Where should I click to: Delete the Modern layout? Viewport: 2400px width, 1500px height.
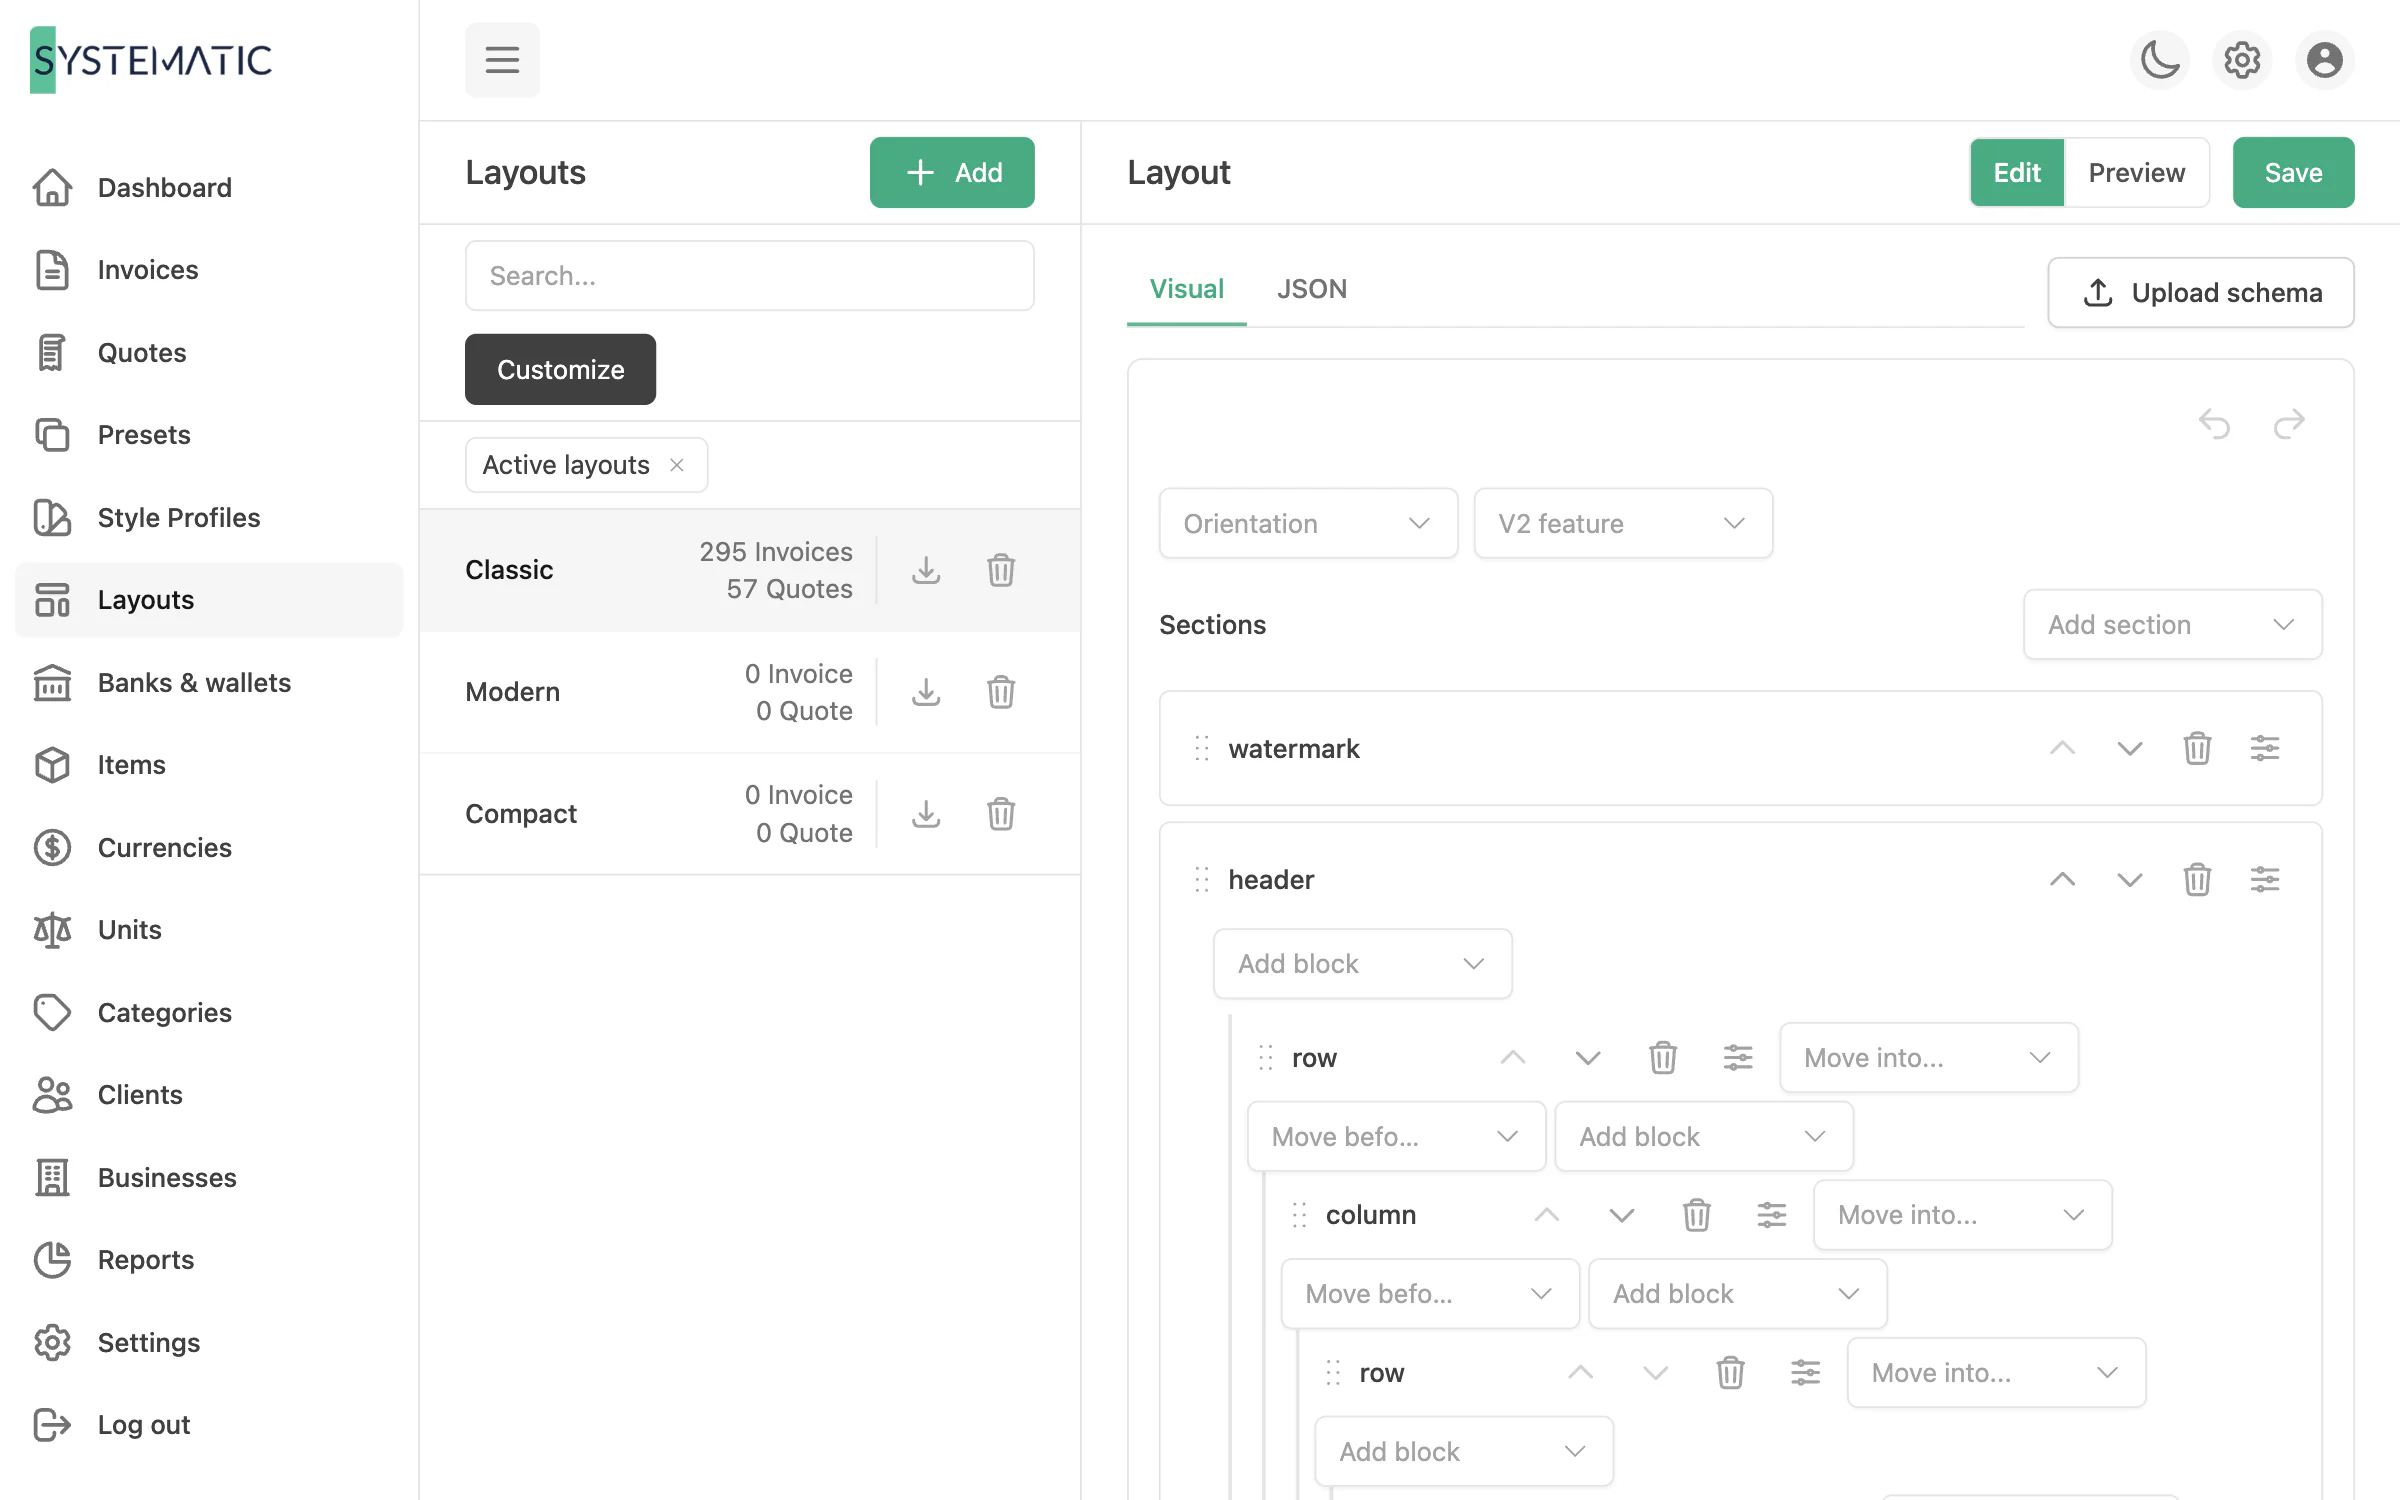[1001, 692]
